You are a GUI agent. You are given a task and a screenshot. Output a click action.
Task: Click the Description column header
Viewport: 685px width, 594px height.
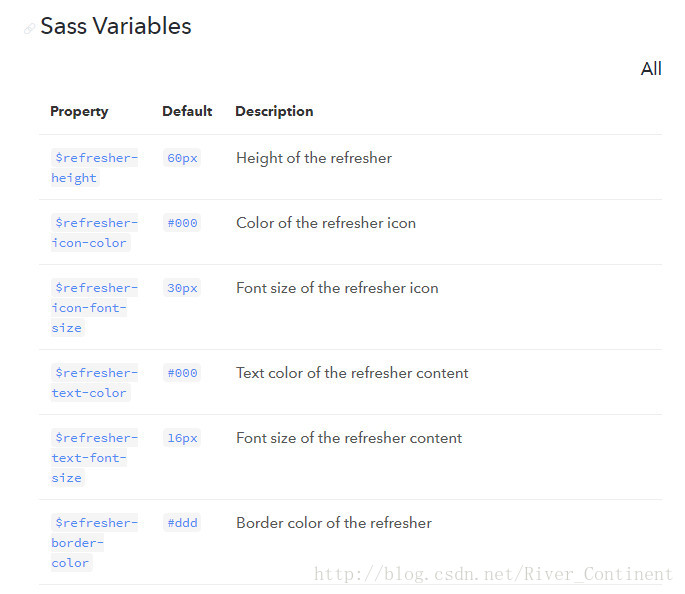274,111
